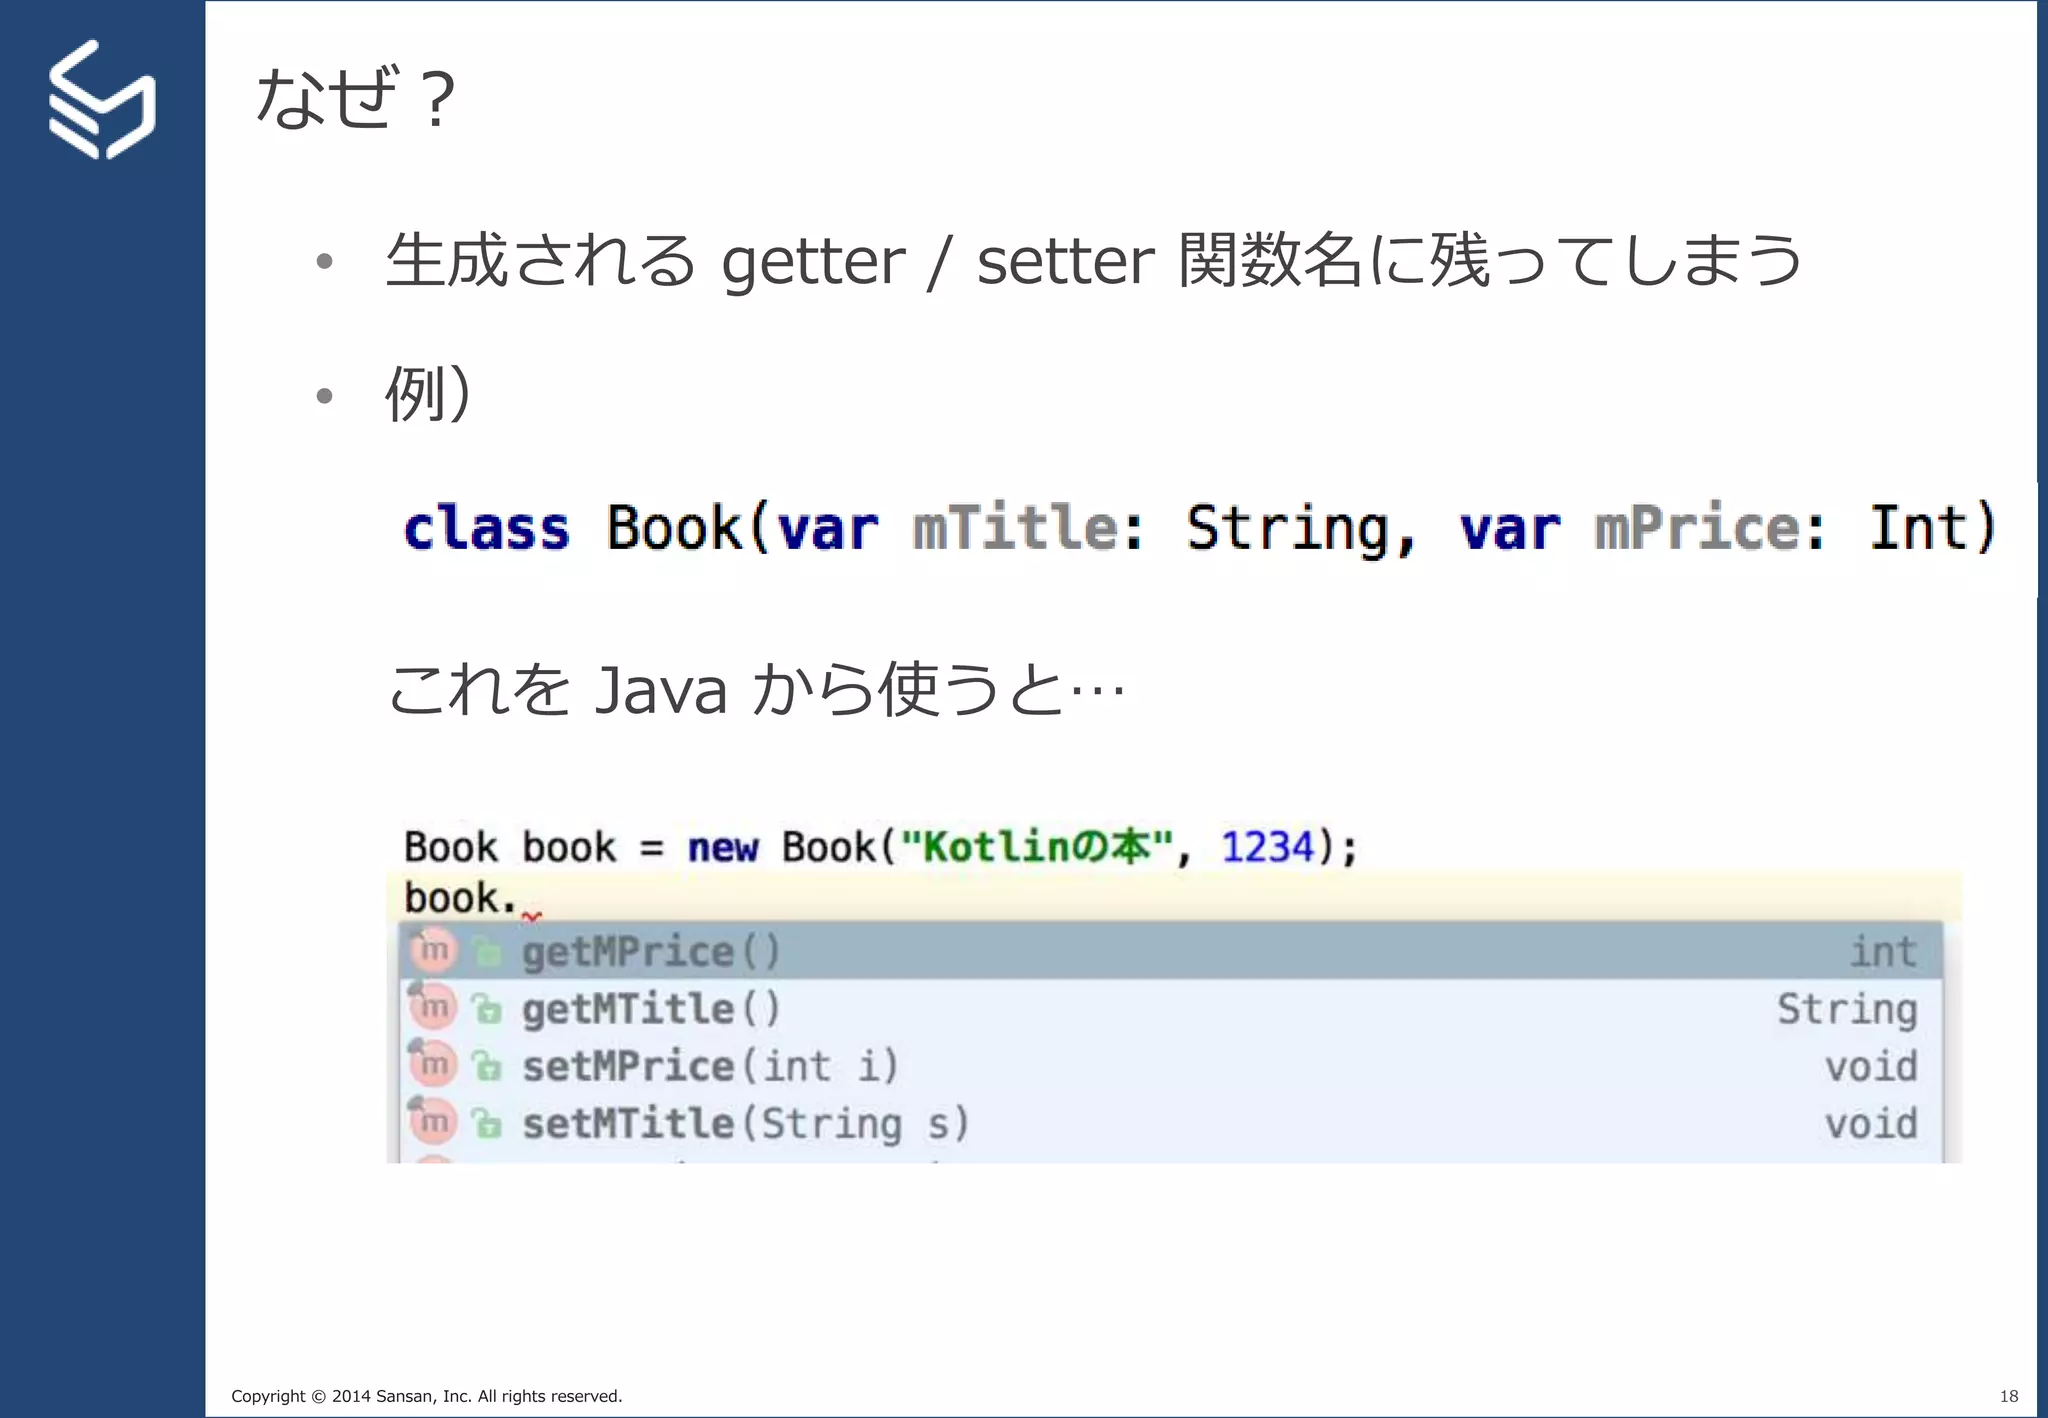Click the page number 18
This screenshot has height=1418, width=2048.
[2009, 1396]
